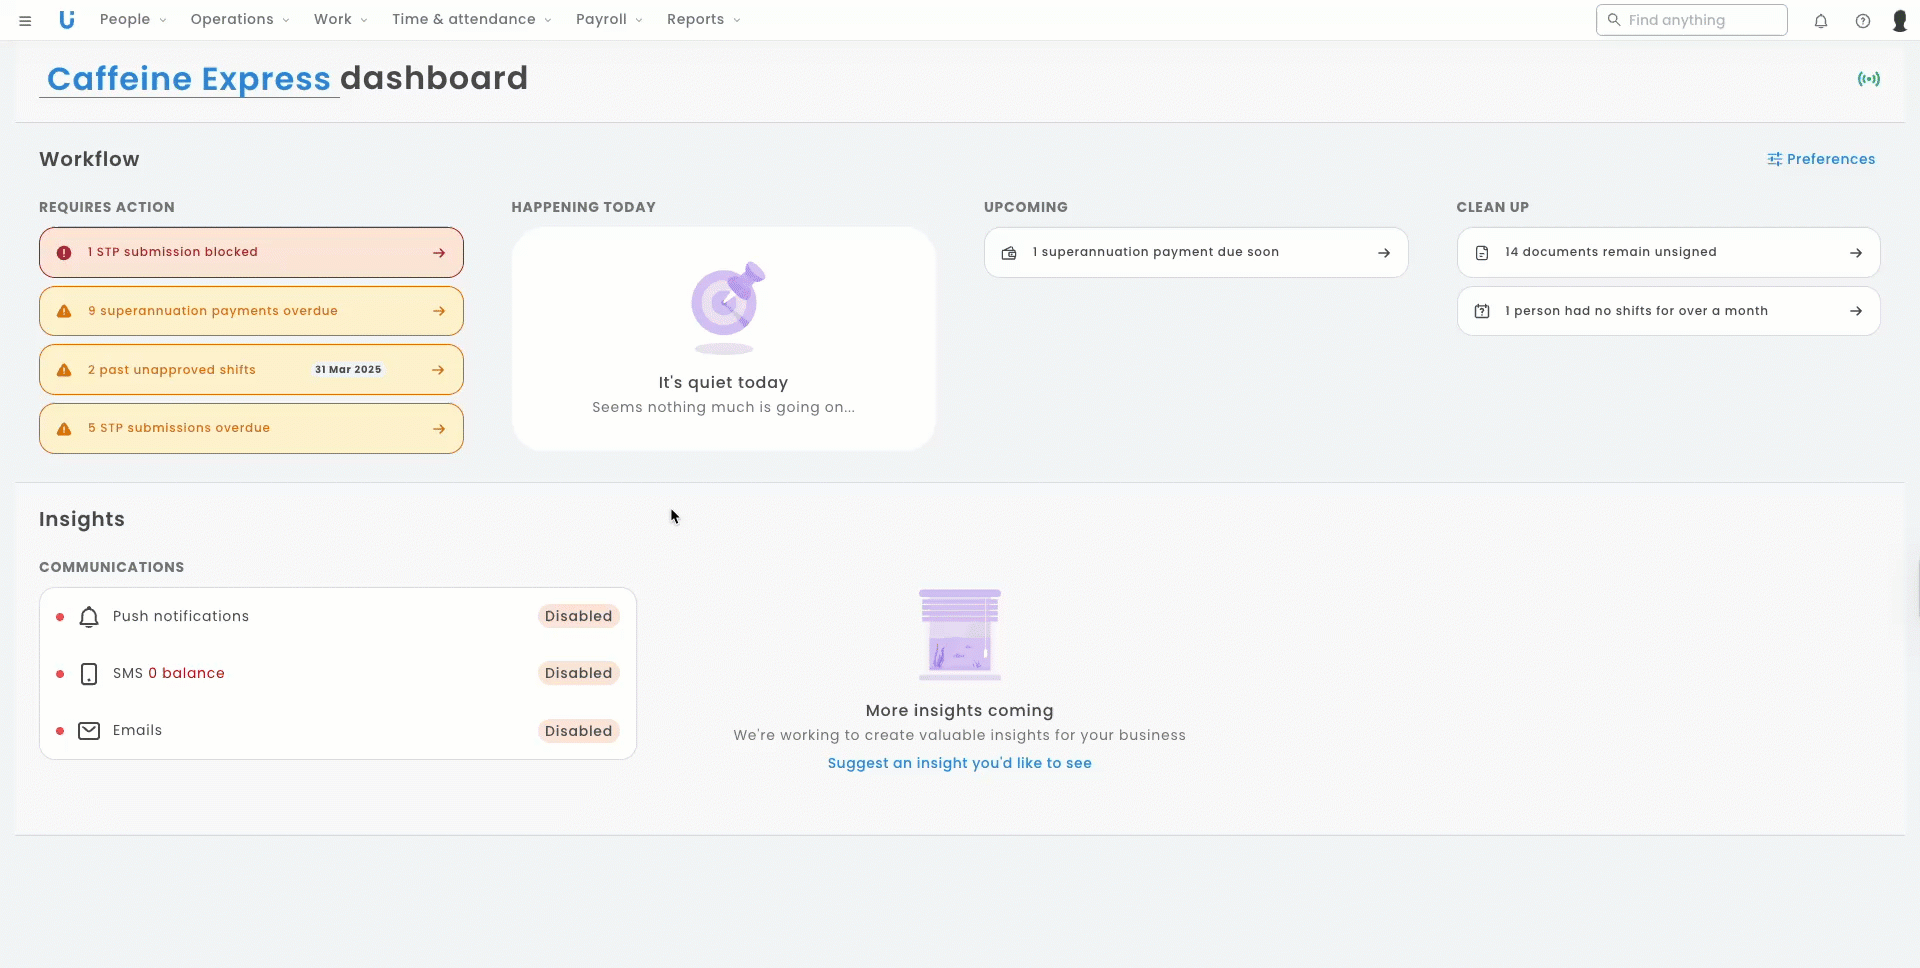
Task: Click Disabled status for Emails
Action: point(578,731)
